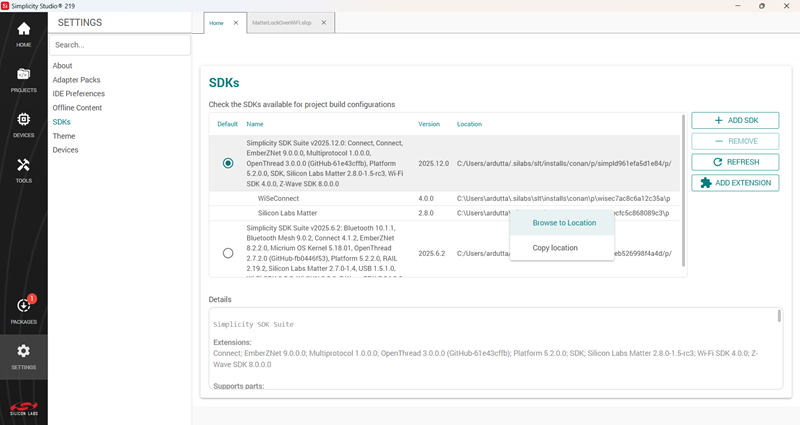Select the Silicon Labs Matter extension row
The image size is (800, 425).
444,213
